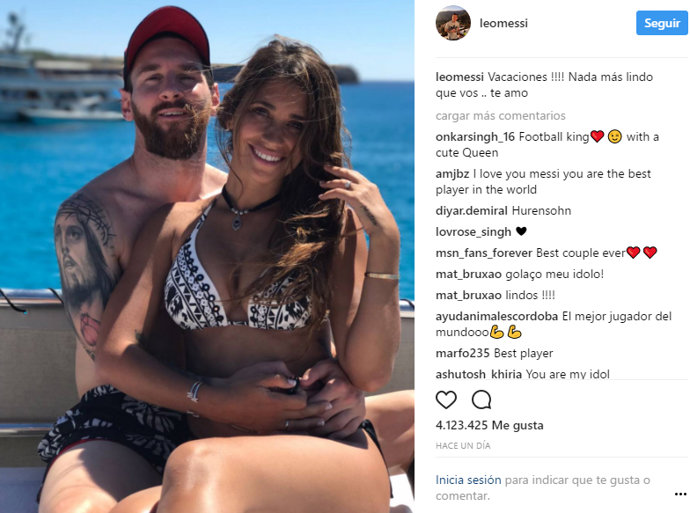
Task: Click the HACE UN DÍA timestamp
Action: pos(462,446)
